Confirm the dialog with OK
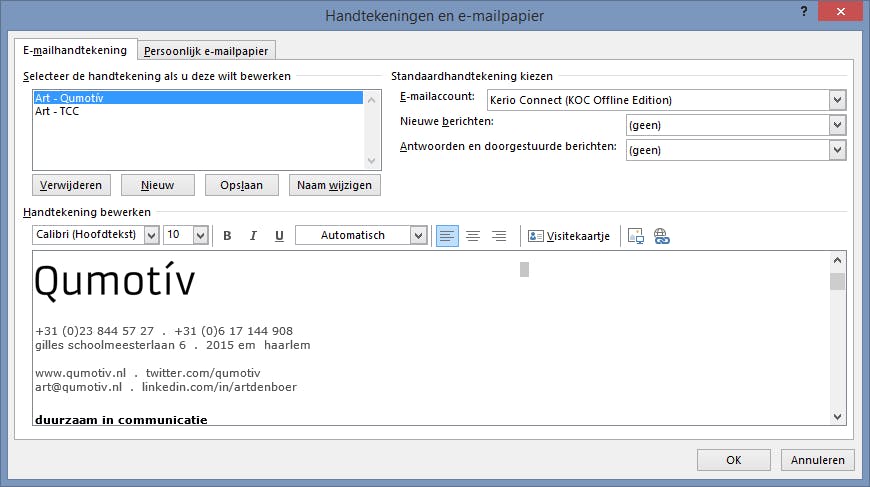Viewport: 870px width, 487px height. (x=734, y=460)
